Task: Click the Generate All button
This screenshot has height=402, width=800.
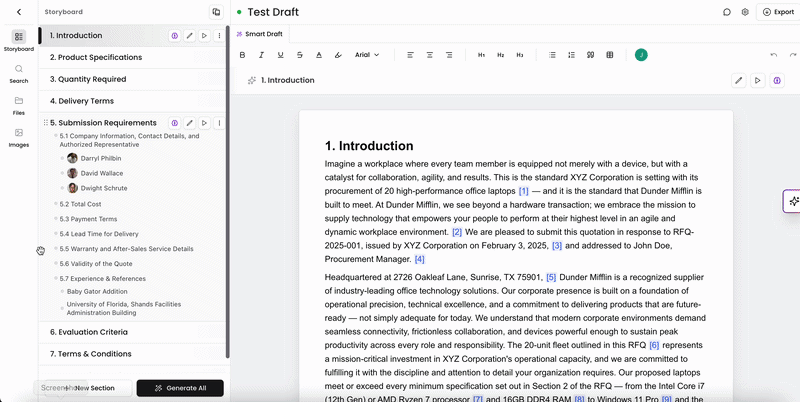Action: tap(180, 388)
